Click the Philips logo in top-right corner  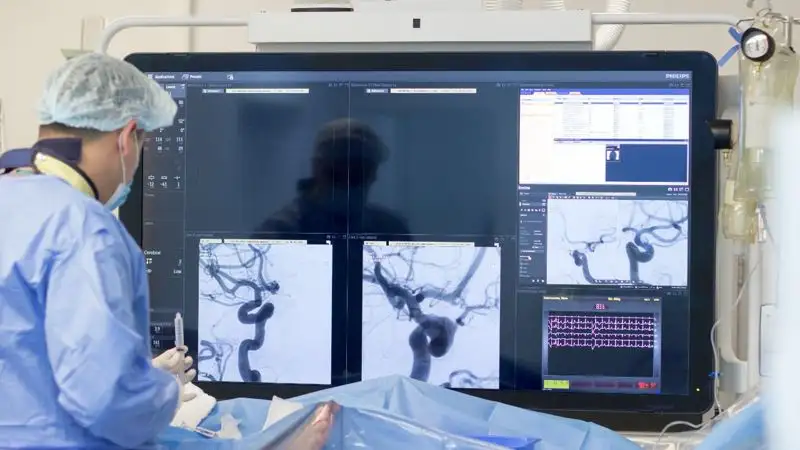(x=677, y=76)
